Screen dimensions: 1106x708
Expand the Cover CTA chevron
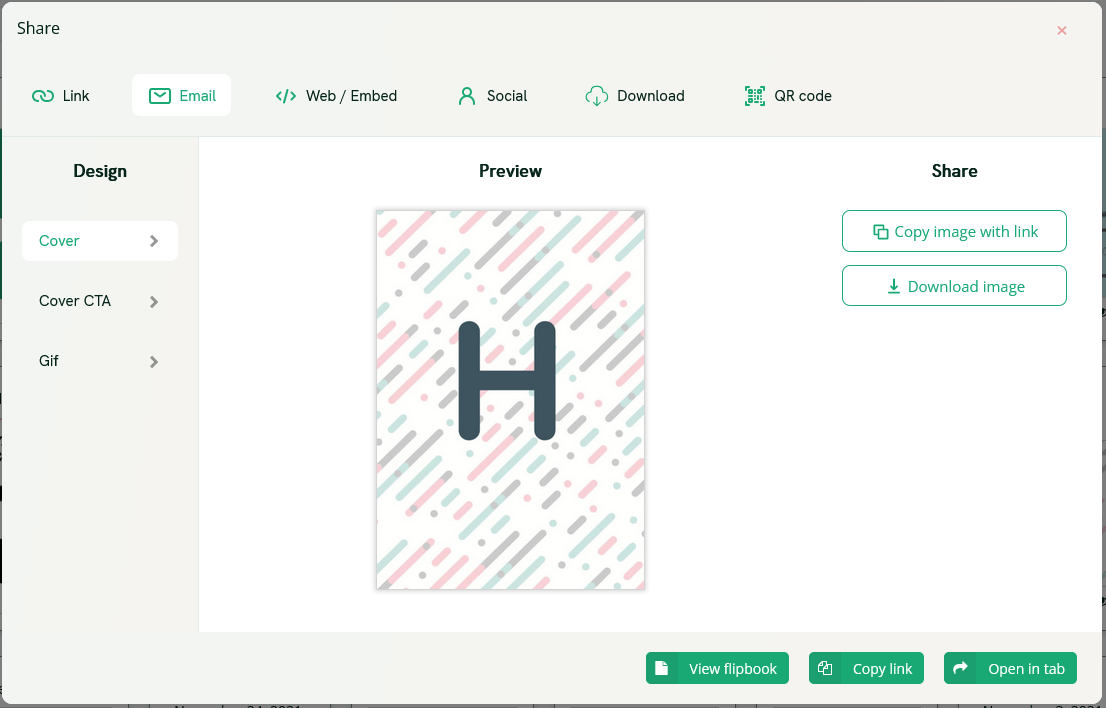click(x=154, y=302)
